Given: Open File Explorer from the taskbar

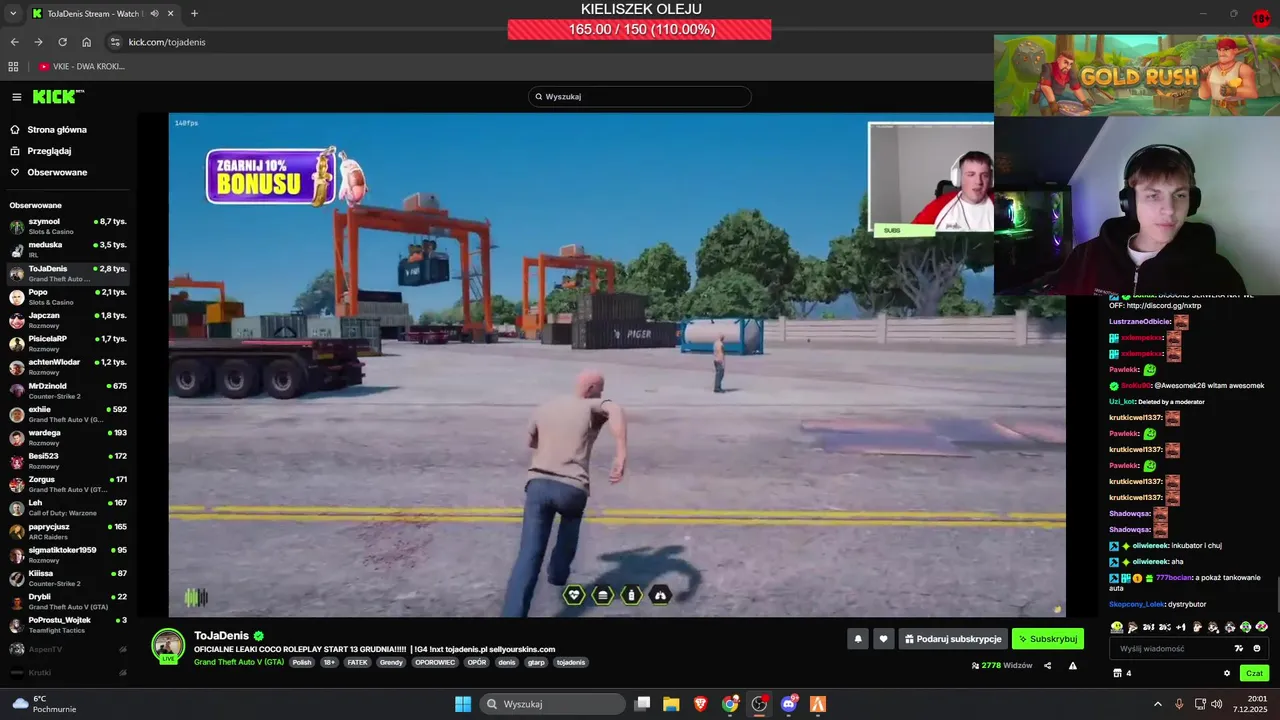Looking at the screenshot, I should coord(671,704).
